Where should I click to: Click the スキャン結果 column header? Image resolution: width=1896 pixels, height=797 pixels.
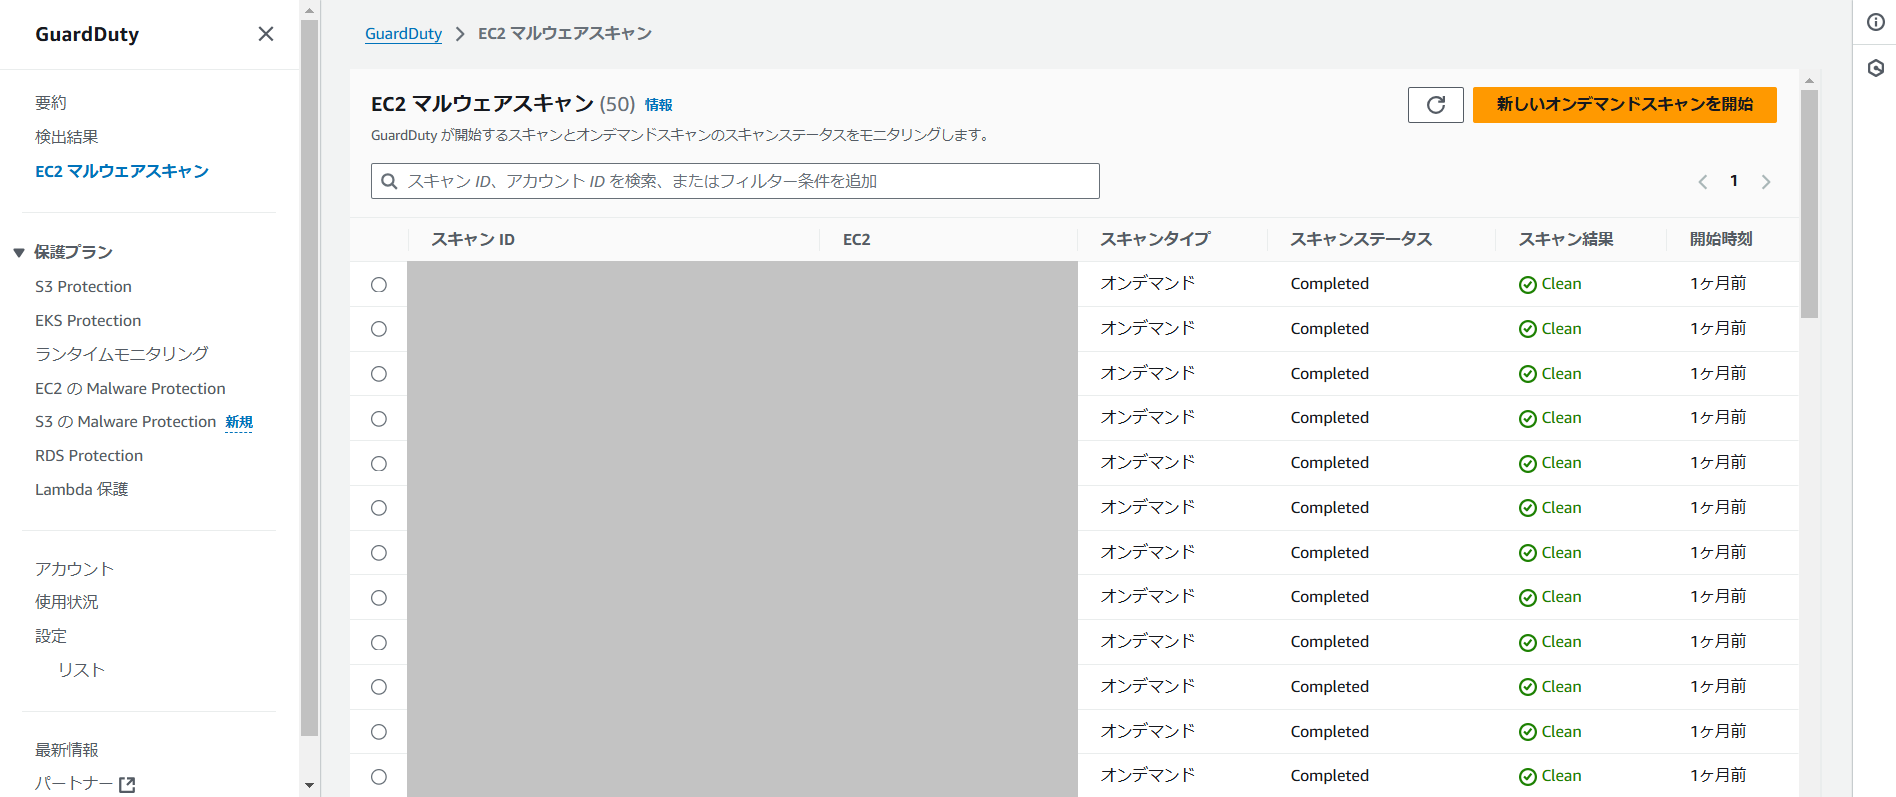point(1566,240)
